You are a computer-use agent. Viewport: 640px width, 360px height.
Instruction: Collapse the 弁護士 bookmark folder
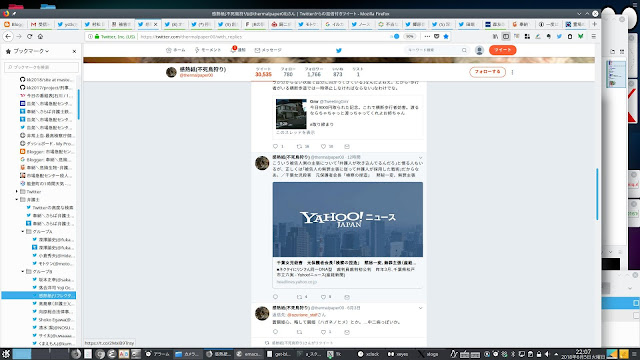[x=17, y=200]
